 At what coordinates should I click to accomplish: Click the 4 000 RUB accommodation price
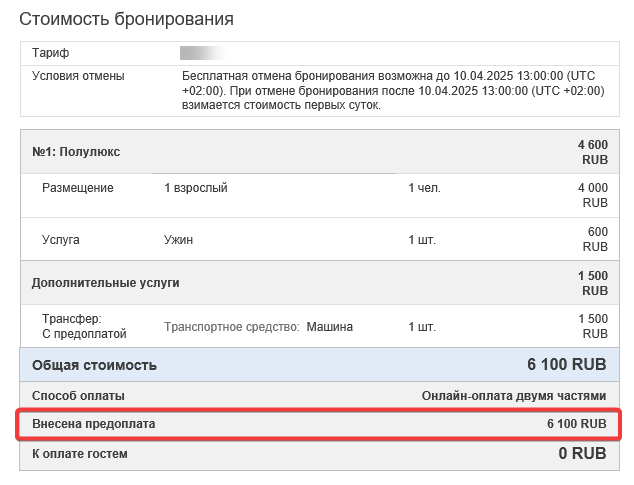[593, 195]
